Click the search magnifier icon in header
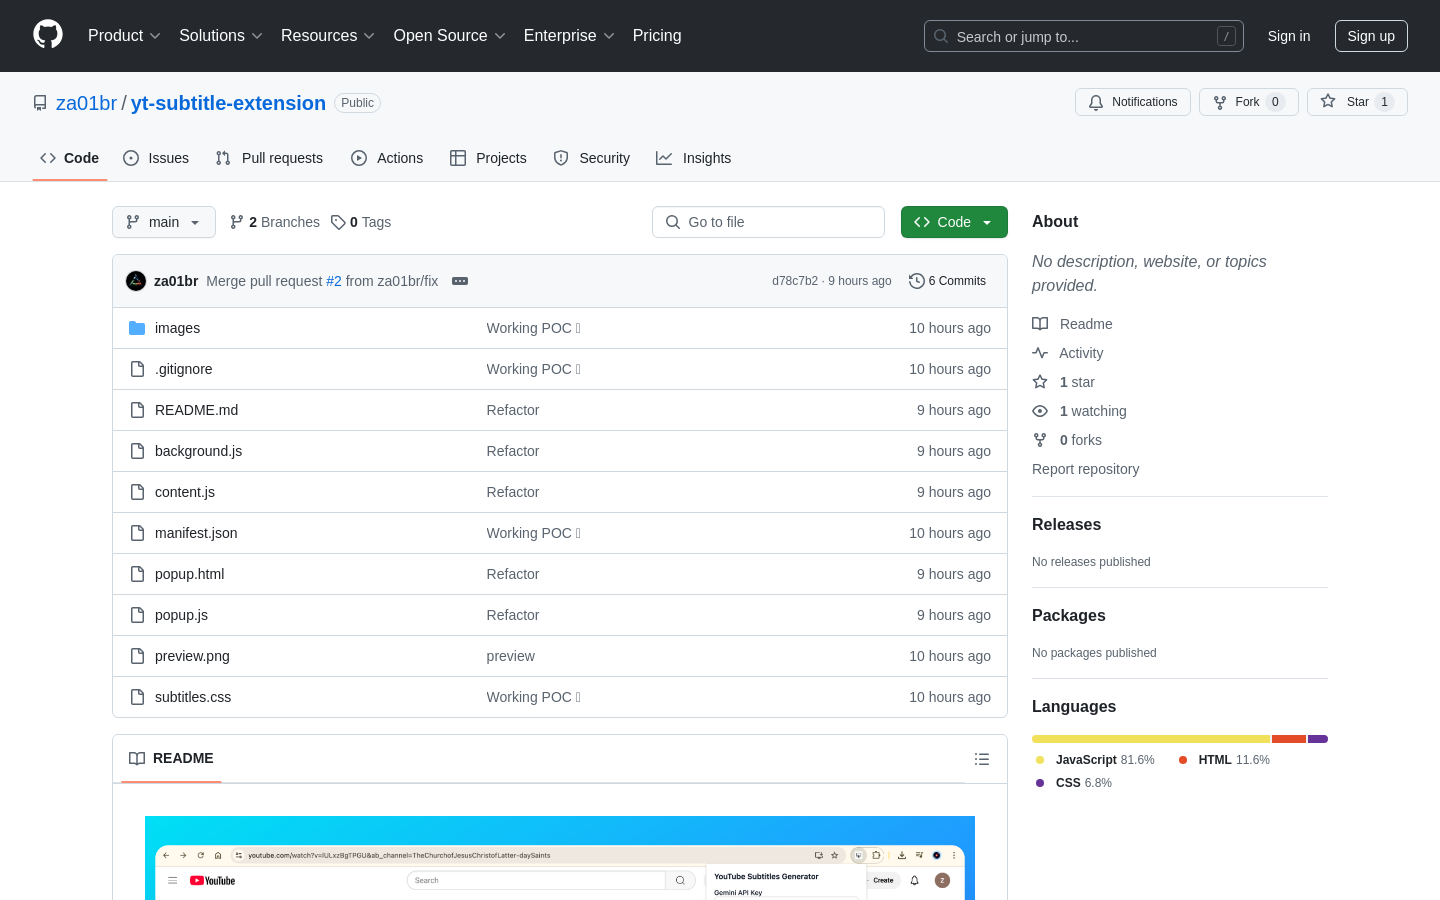 point(941,36)
